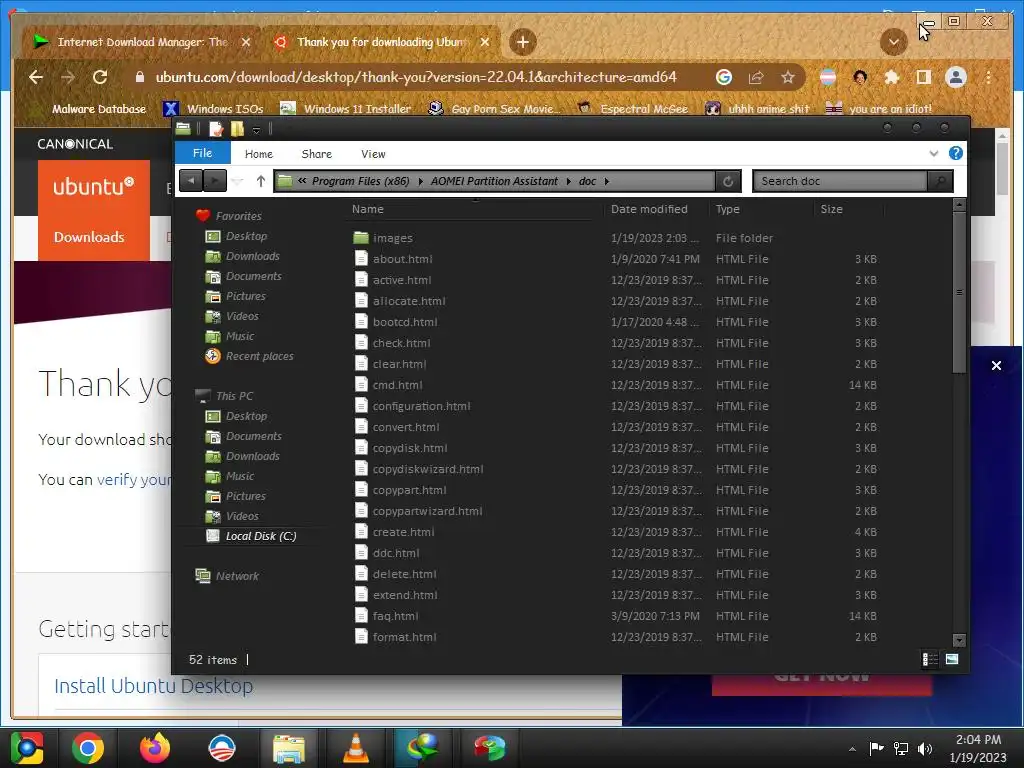
Task: Open File menu in Explorer
Action: click(202, 153)
